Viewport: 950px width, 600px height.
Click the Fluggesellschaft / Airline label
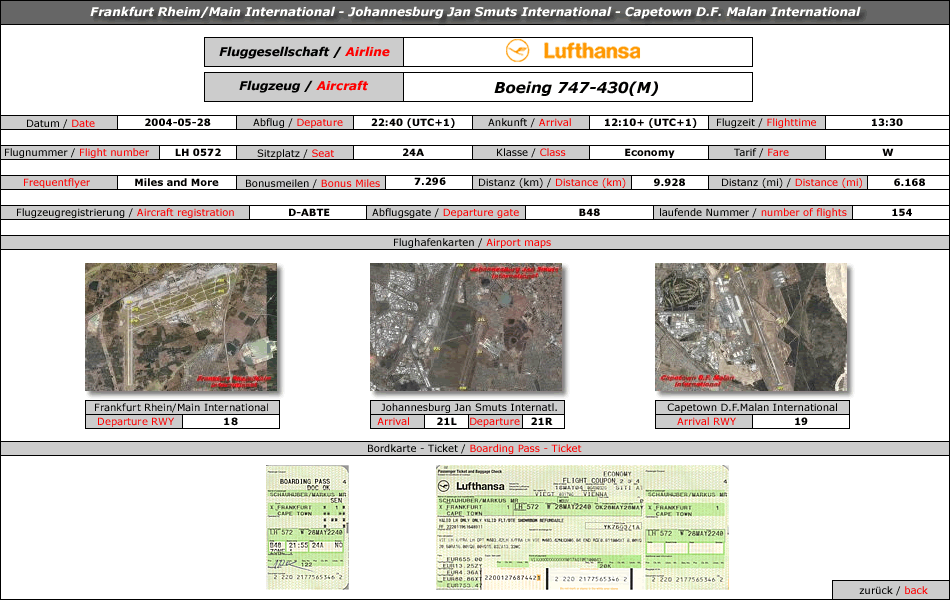[304, 52]
